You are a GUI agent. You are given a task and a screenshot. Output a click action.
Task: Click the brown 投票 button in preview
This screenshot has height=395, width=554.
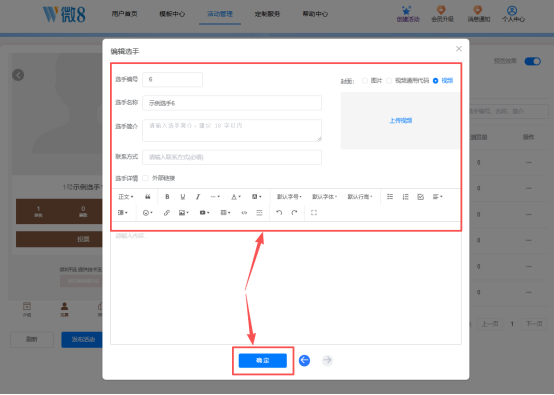tap(59, 239)
